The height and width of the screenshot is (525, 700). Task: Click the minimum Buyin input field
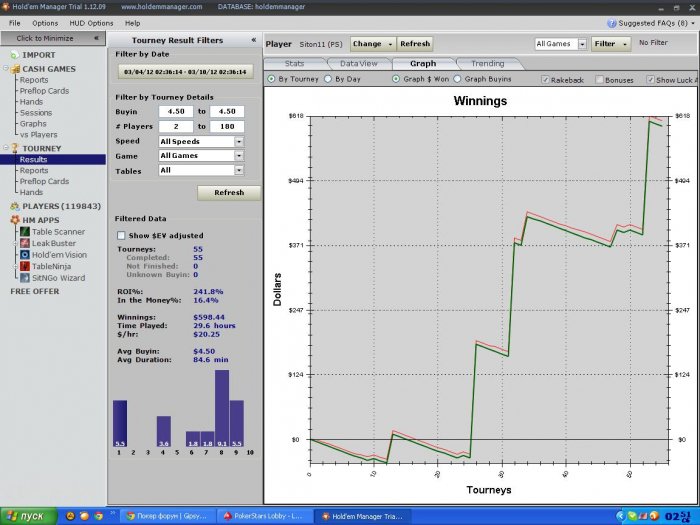point(175,112)
